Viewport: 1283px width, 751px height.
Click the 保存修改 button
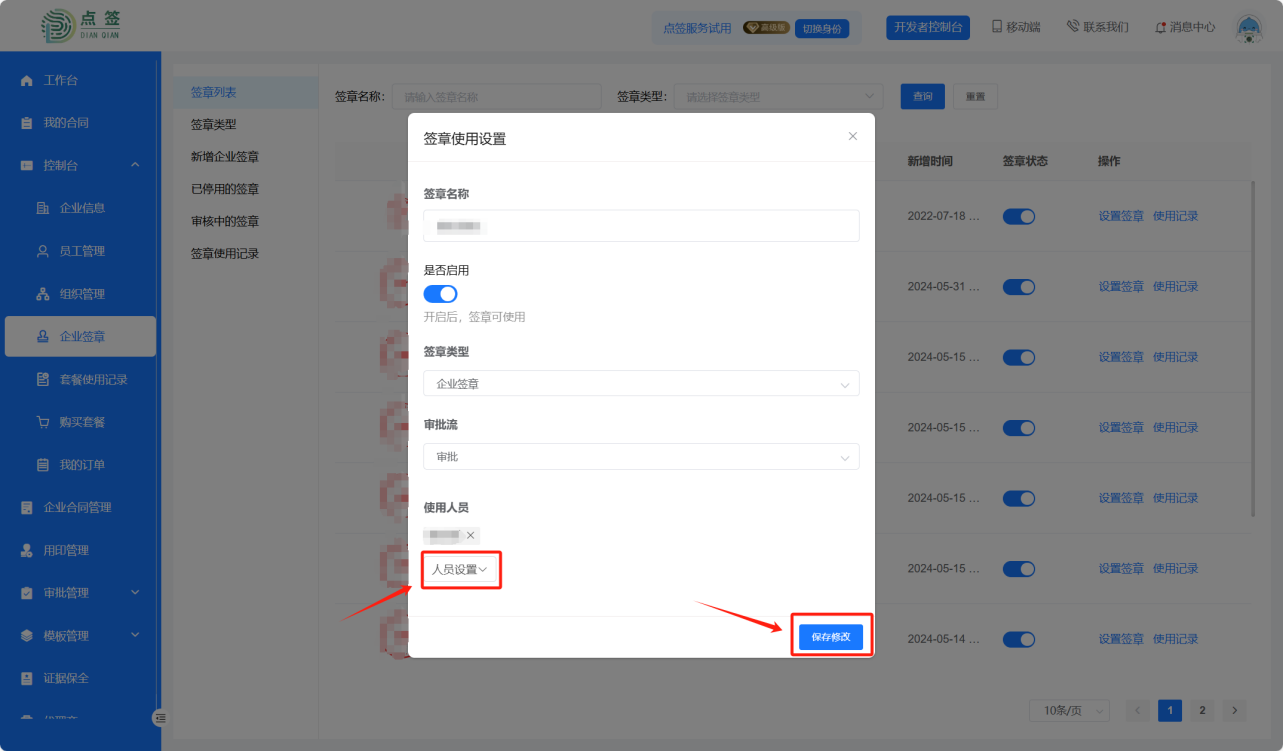tap(831, 637)
